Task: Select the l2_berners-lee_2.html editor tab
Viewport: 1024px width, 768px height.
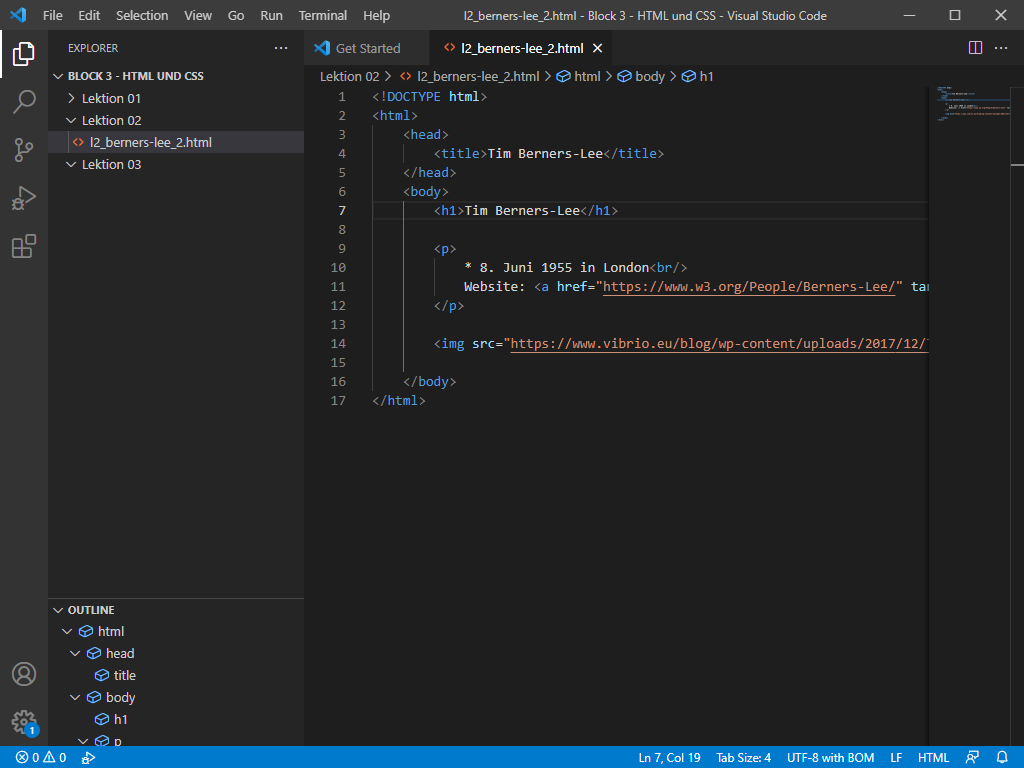Action: click(x=522, y=48)
